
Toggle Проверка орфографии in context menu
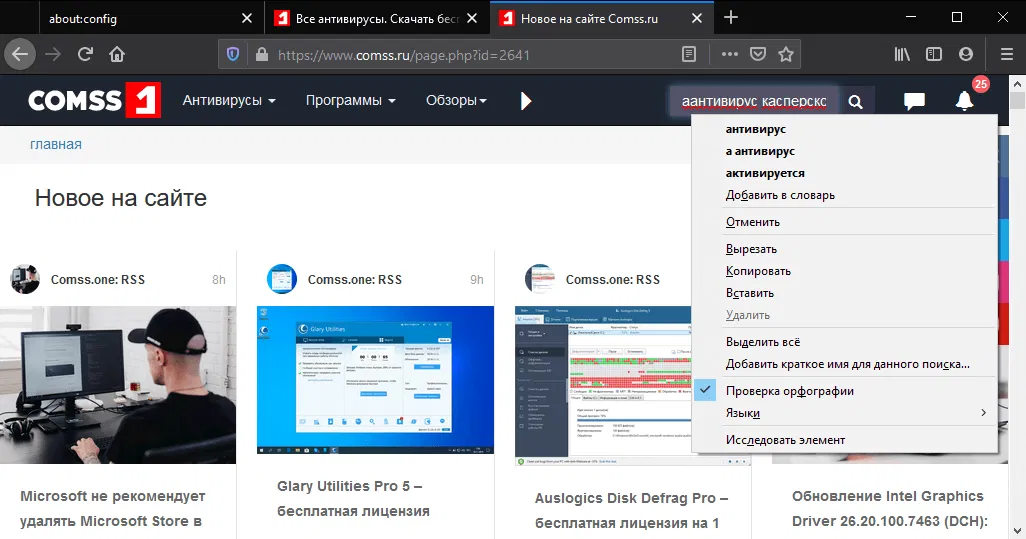tap(845, 391)
